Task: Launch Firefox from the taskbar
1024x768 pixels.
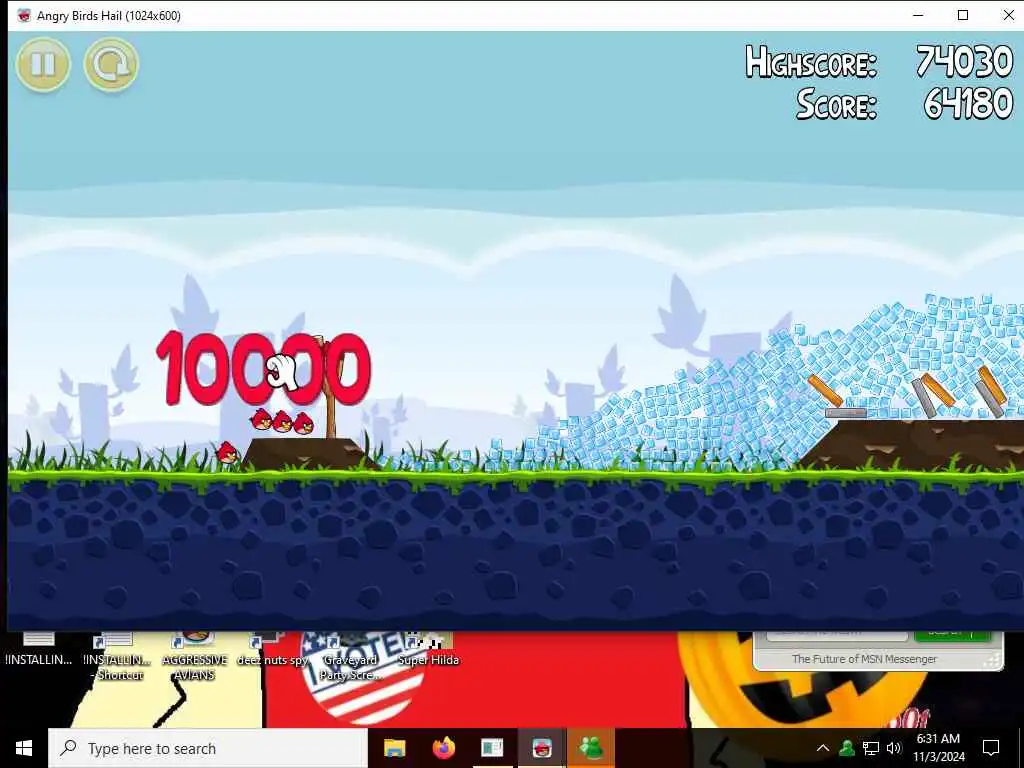Action: click(443, 748)
